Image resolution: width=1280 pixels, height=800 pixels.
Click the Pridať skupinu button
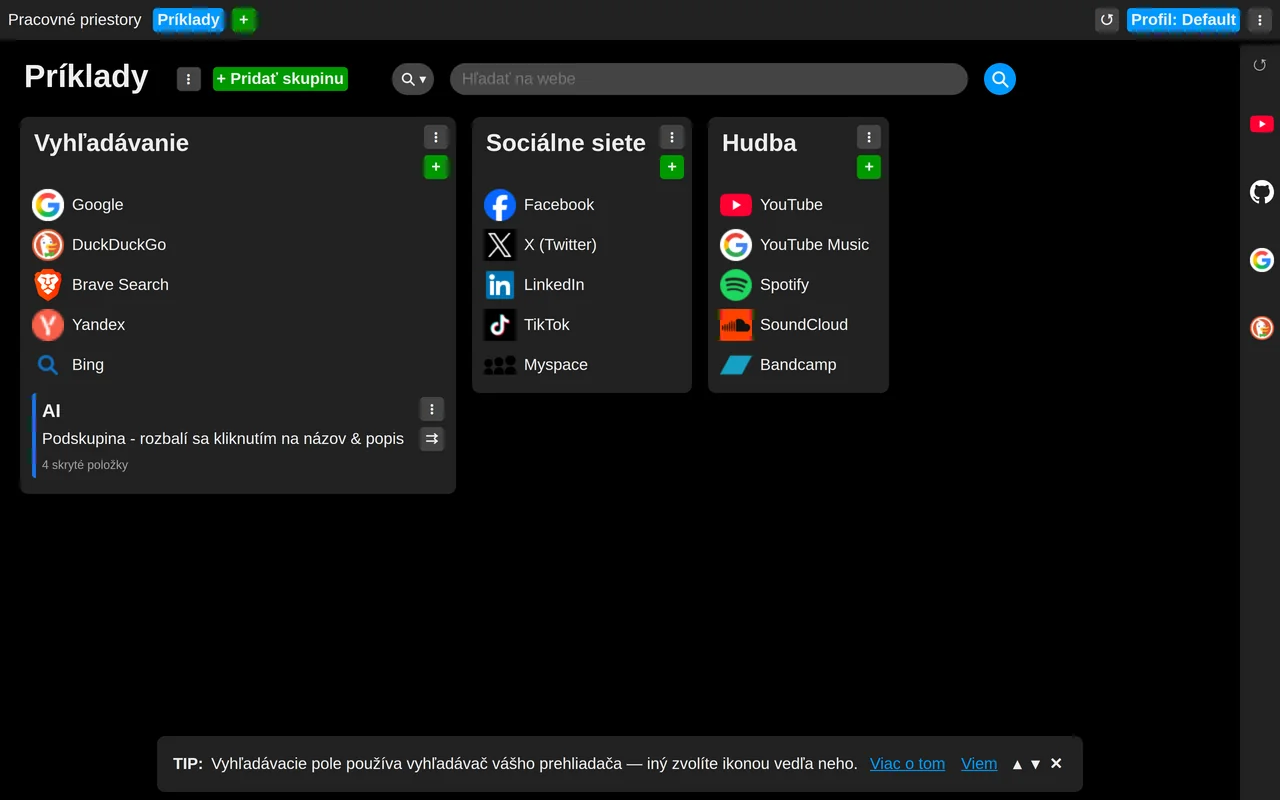coord(280,79)
